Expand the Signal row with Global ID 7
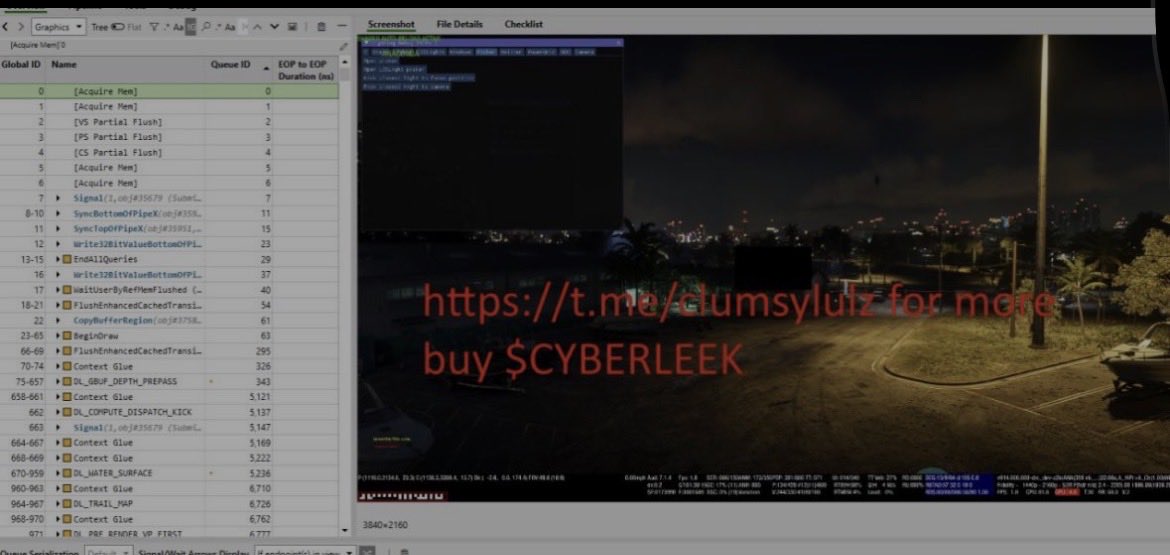This screenshot has width=1170, height=555. tap(59, 198)
